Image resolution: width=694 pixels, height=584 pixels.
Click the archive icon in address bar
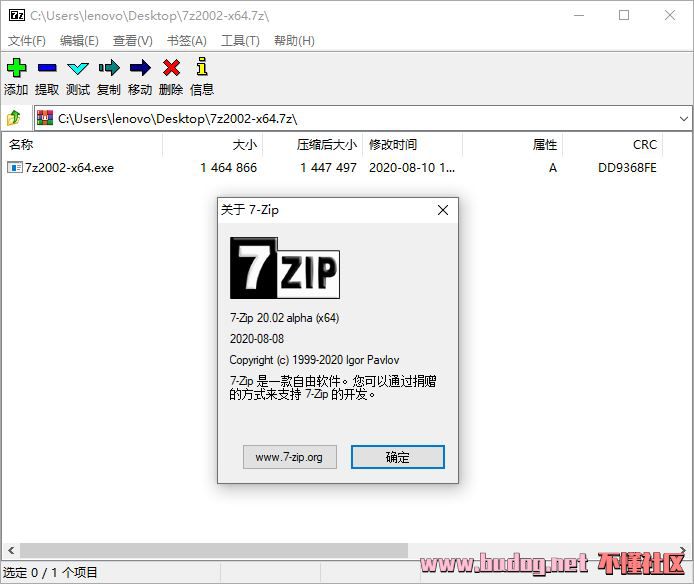(45, 118)
